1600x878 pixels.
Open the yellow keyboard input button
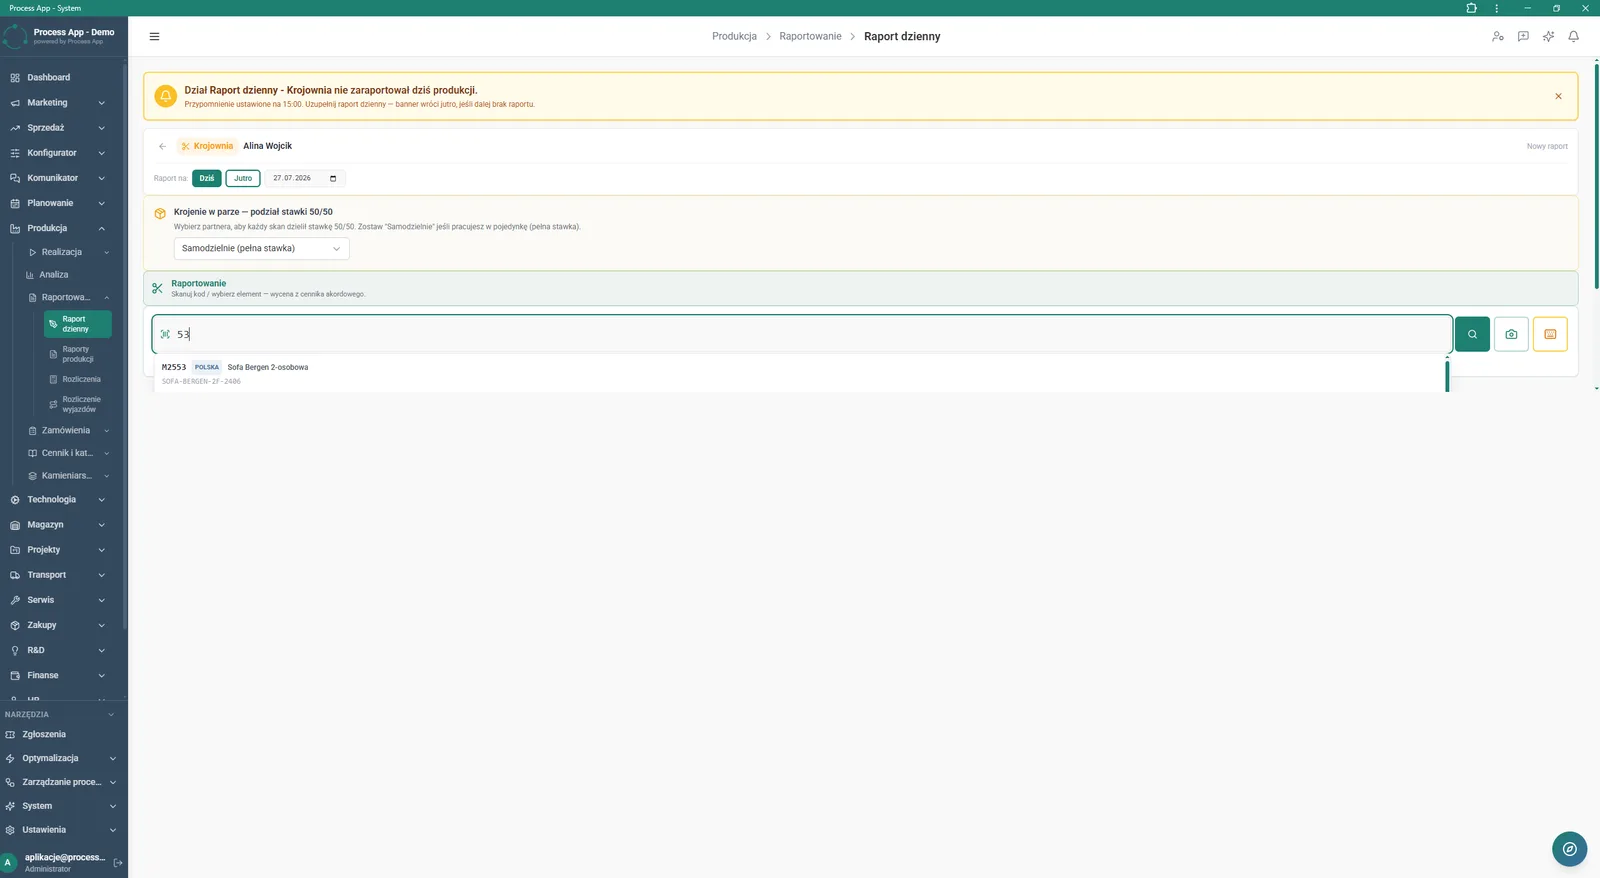(x=1550, y=334)
